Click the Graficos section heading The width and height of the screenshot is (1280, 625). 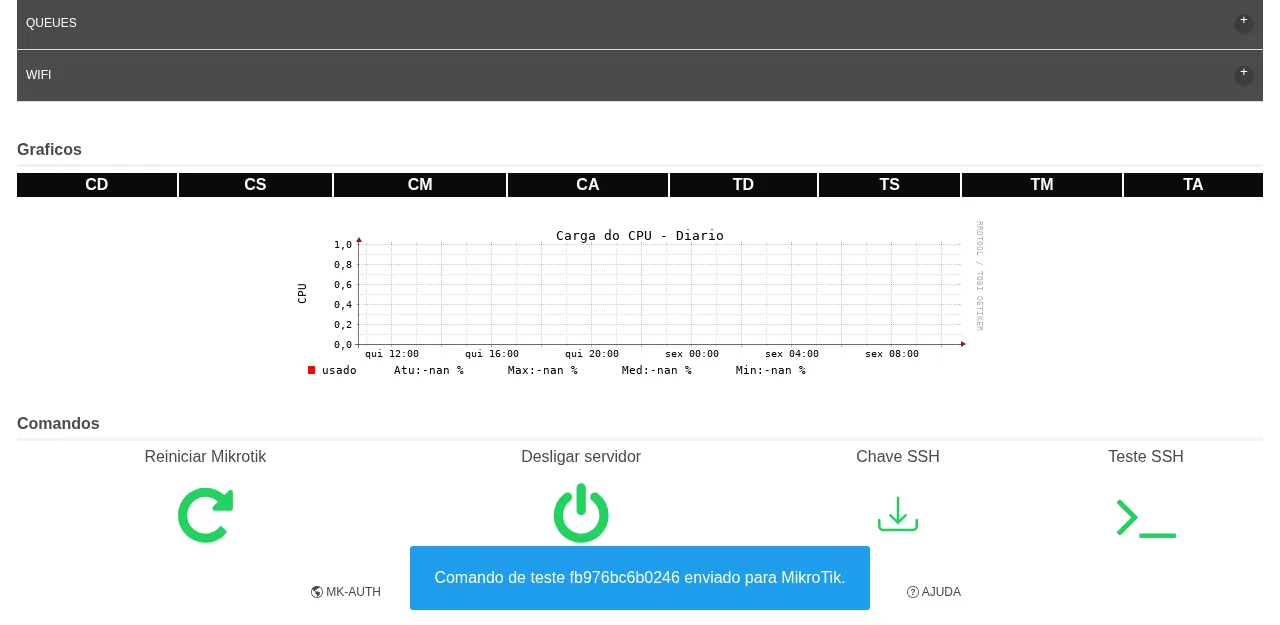coord(49,150)
